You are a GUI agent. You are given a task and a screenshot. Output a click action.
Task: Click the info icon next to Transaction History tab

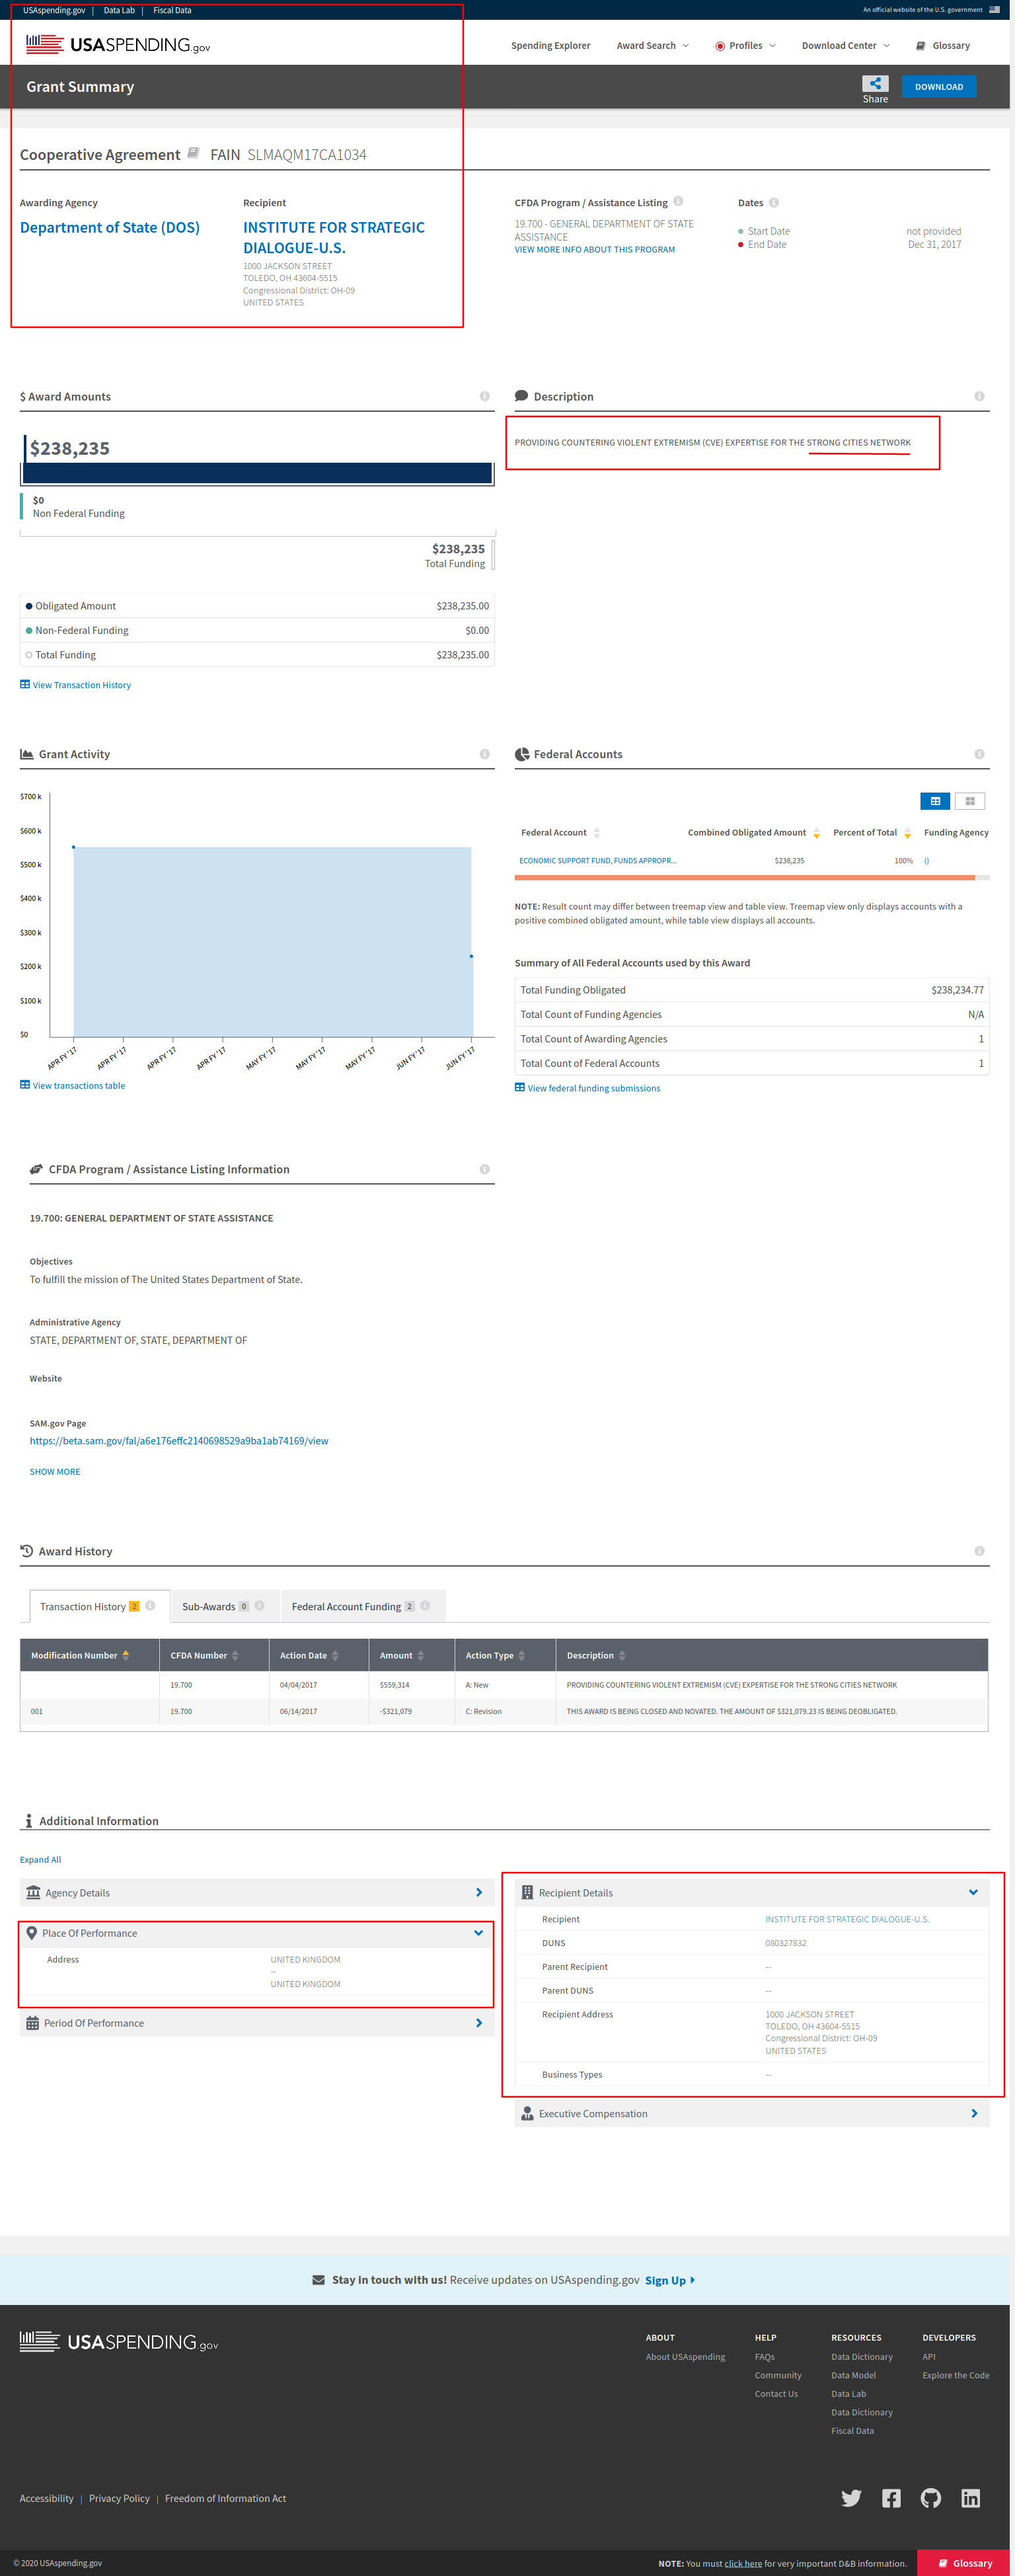(150, 1606)
